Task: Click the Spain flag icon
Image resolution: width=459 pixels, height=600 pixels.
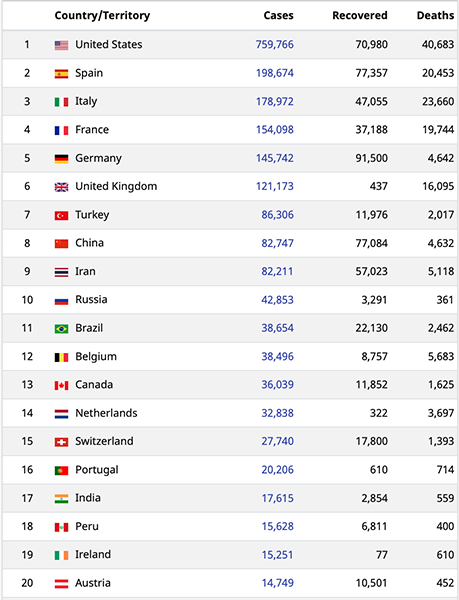Action: coord(61,73)
